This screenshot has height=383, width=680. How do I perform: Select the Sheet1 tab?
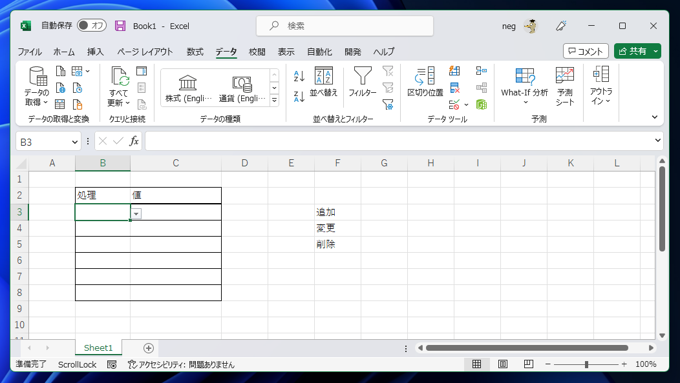point(98,348)
